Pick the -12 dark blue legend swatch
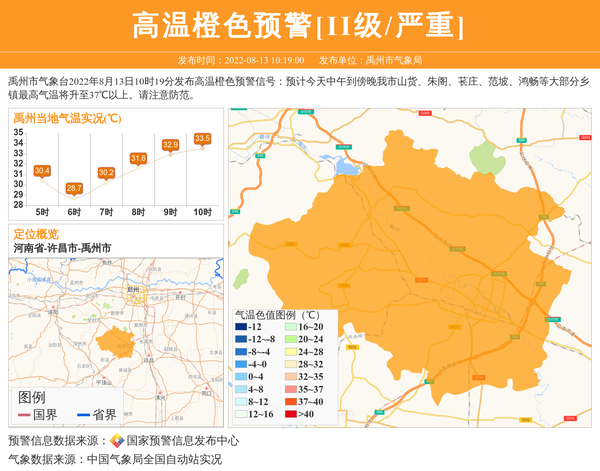 (240, 328)
